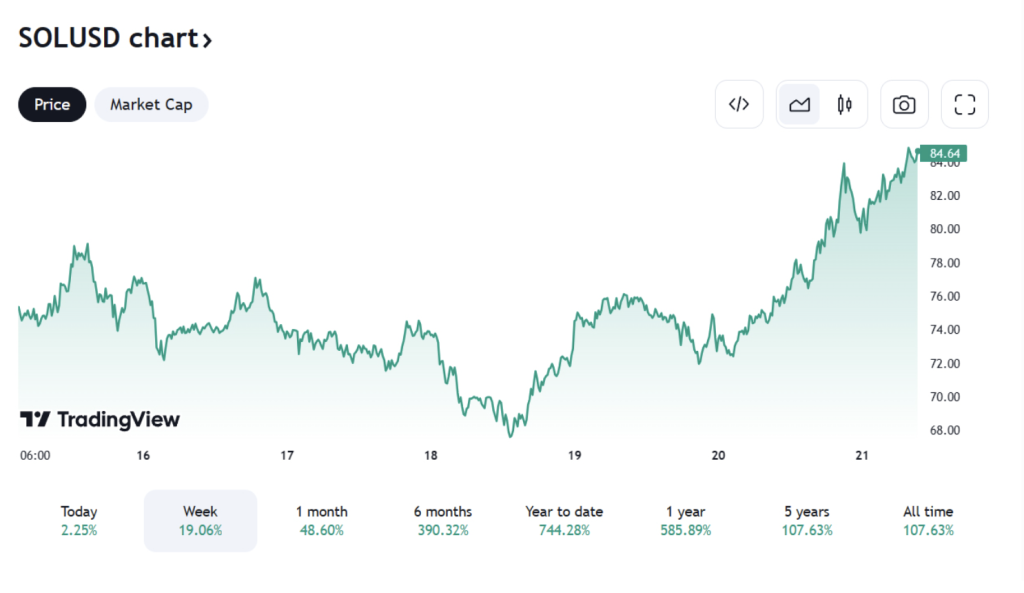Viewport: 1024px width, 593px height.
Task: Take a chart snapshot with camera icon
Action: coord(904,104)
